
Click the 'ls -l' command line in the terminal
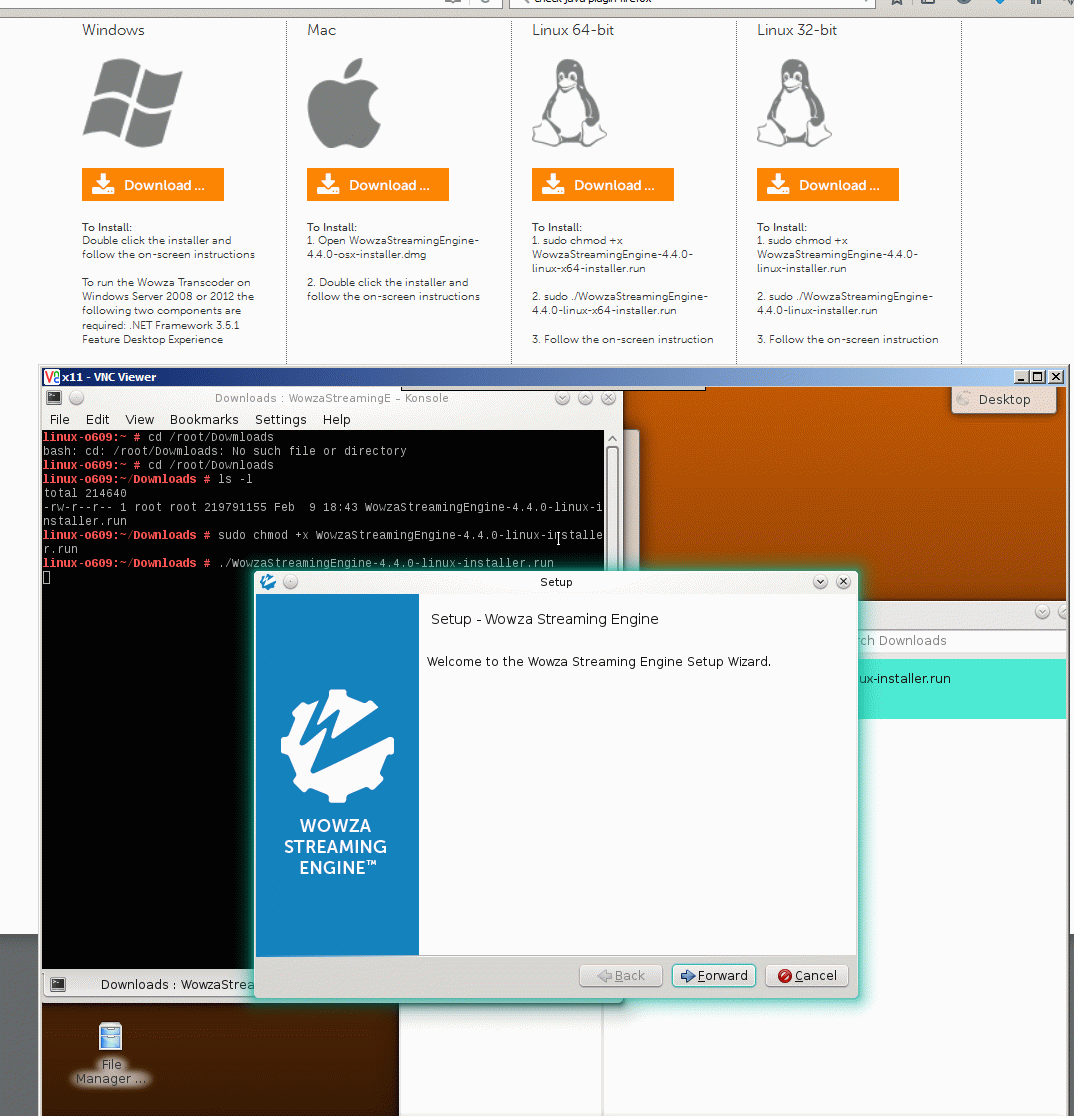[x=147, y=479]
